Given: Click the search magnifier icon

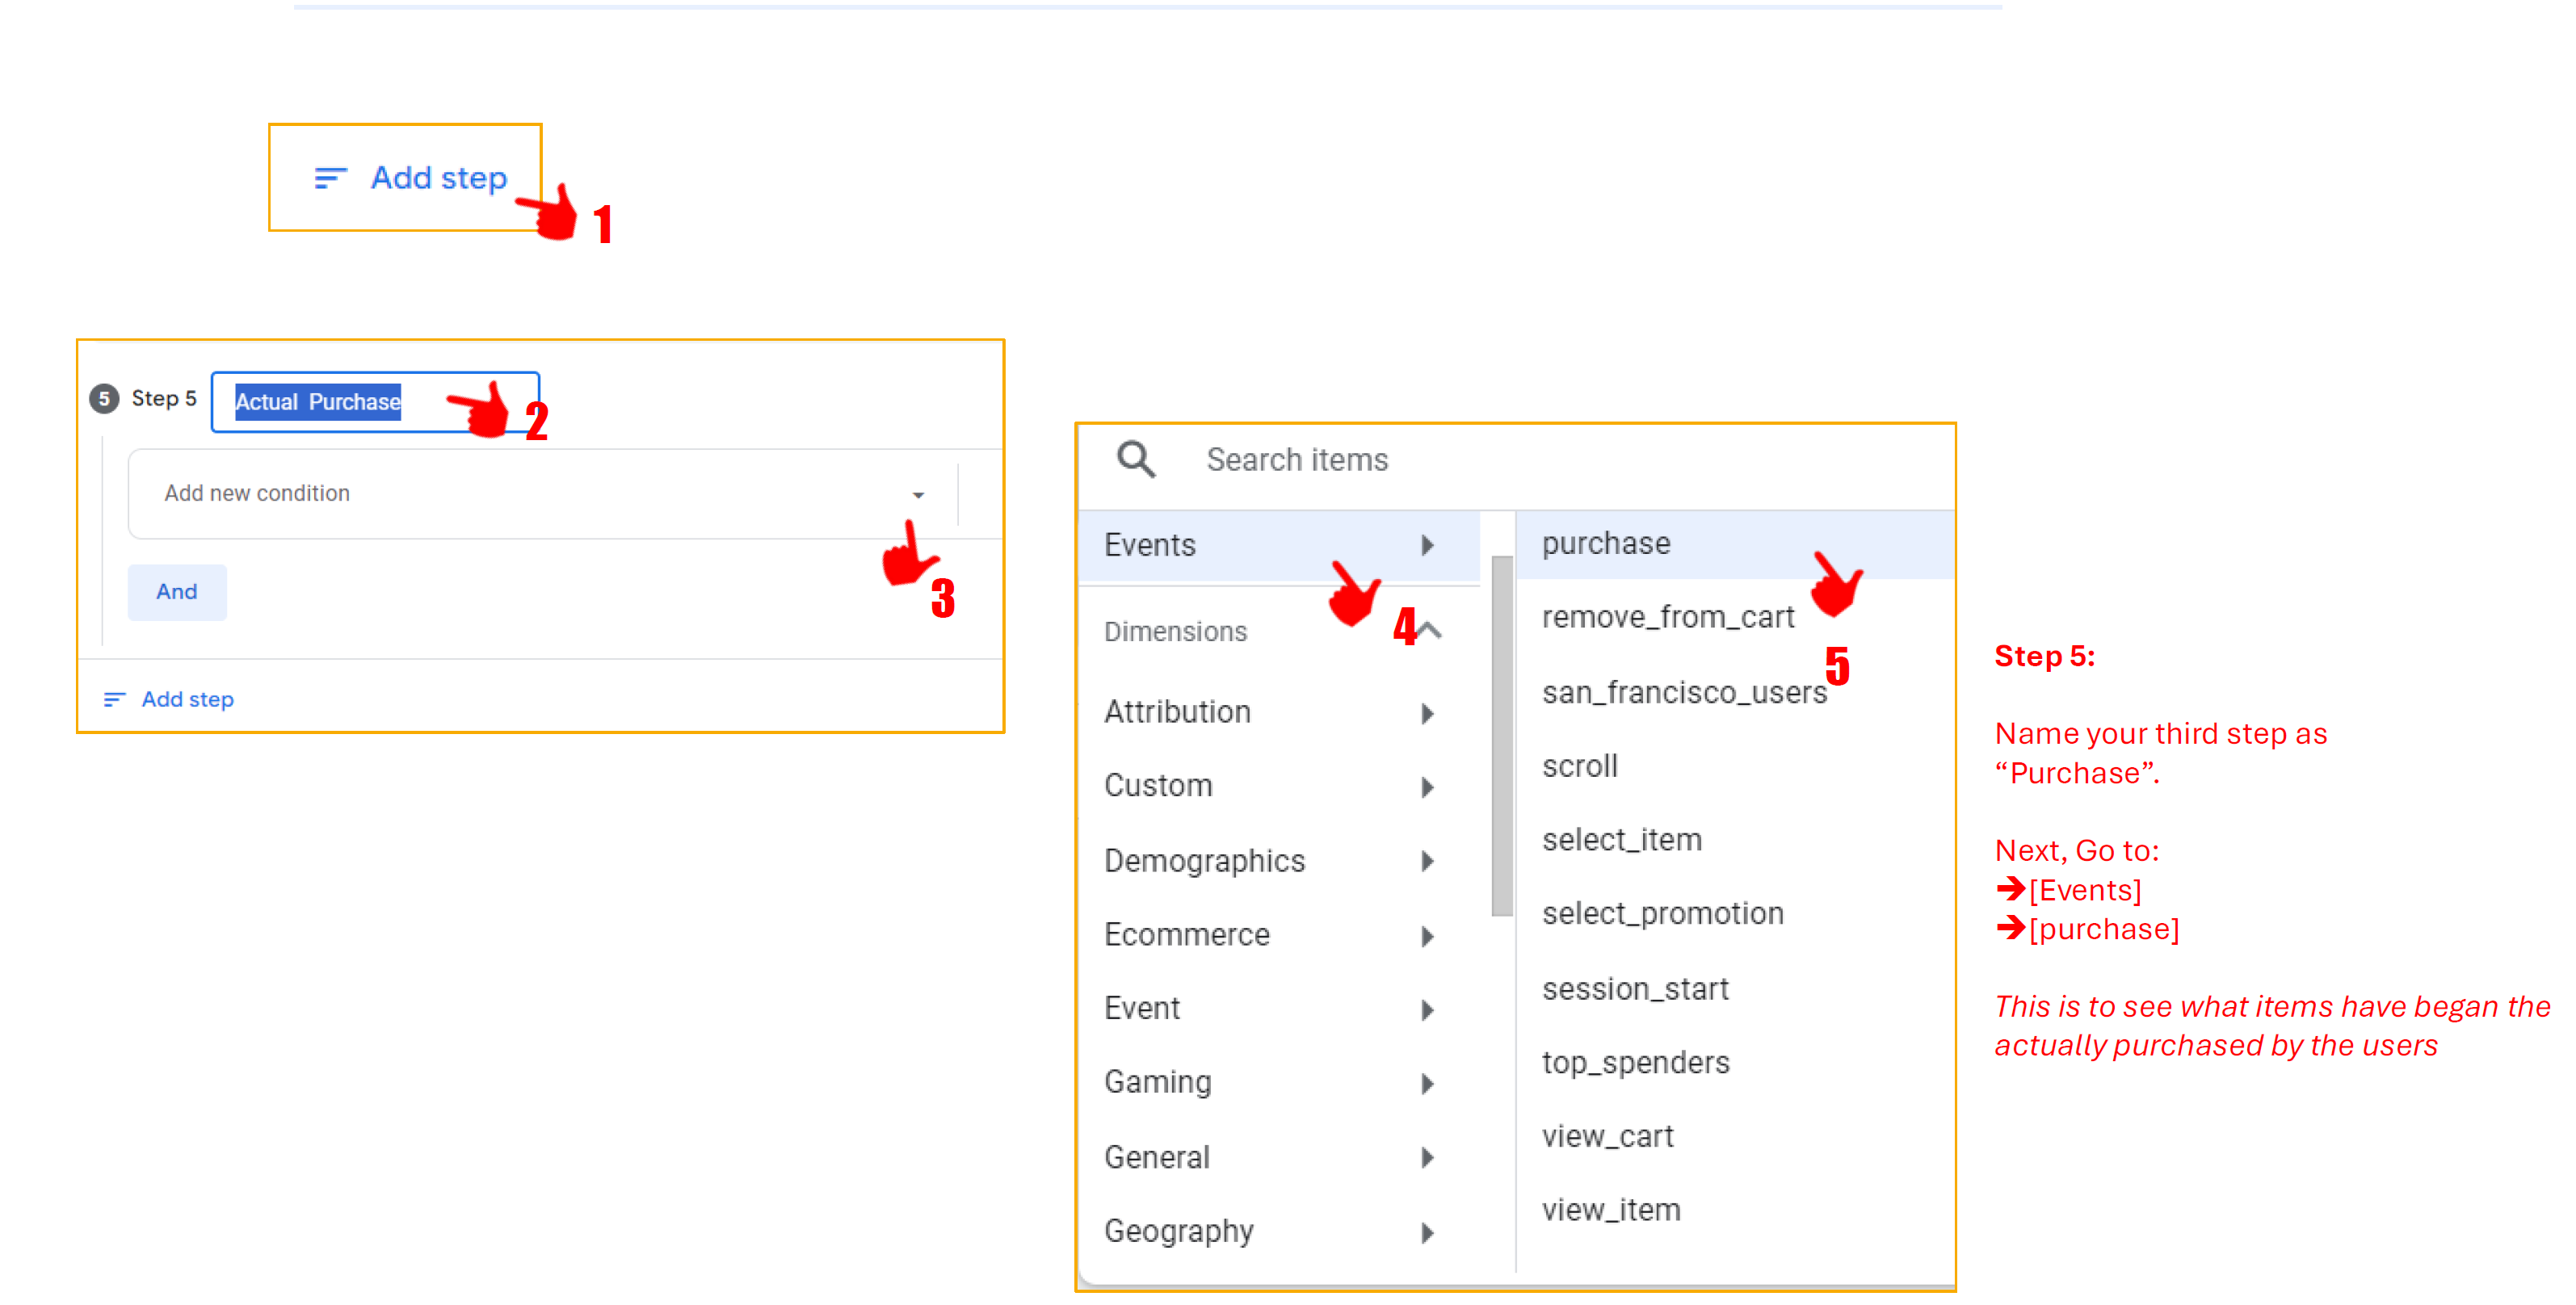Looking at the screenshot, I should click(x=1135, y=460).
